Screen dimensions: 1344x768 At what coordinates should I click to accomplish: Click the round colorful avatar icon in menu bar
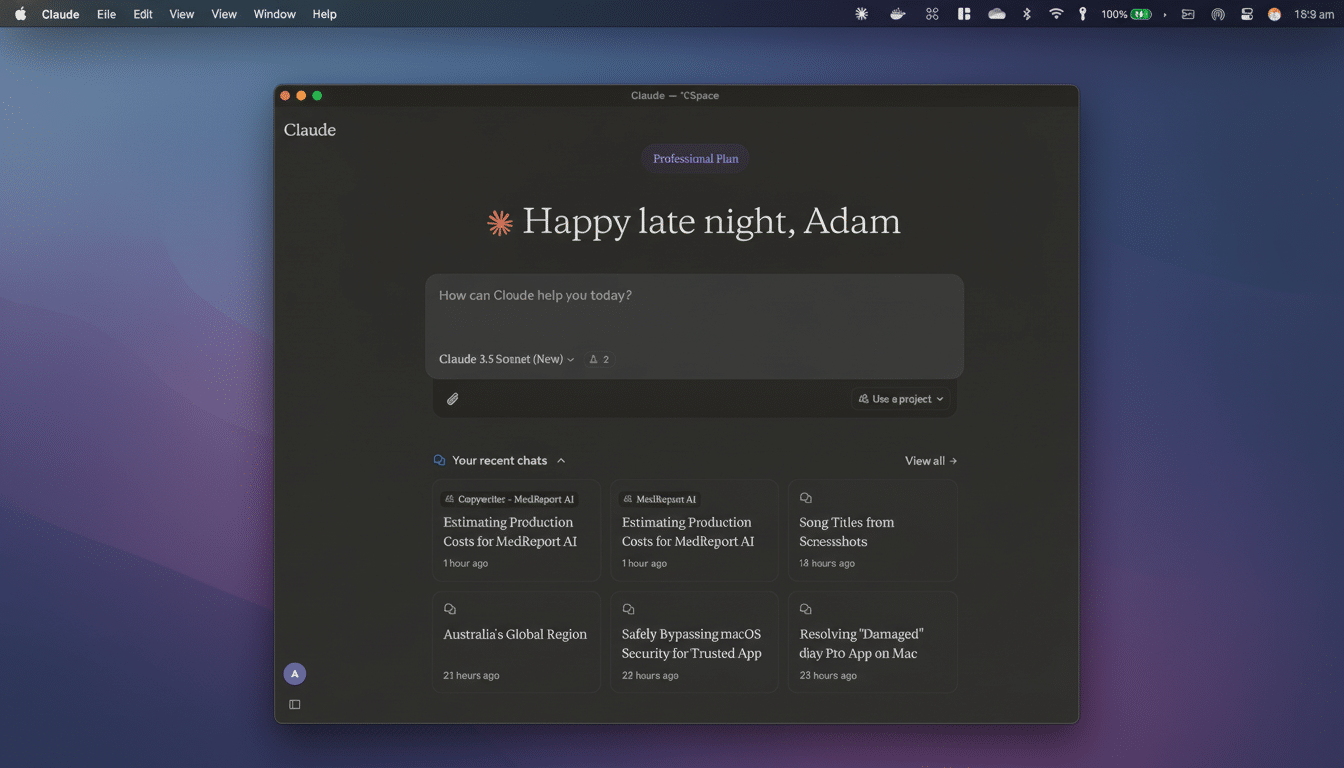coord(1274,14)
